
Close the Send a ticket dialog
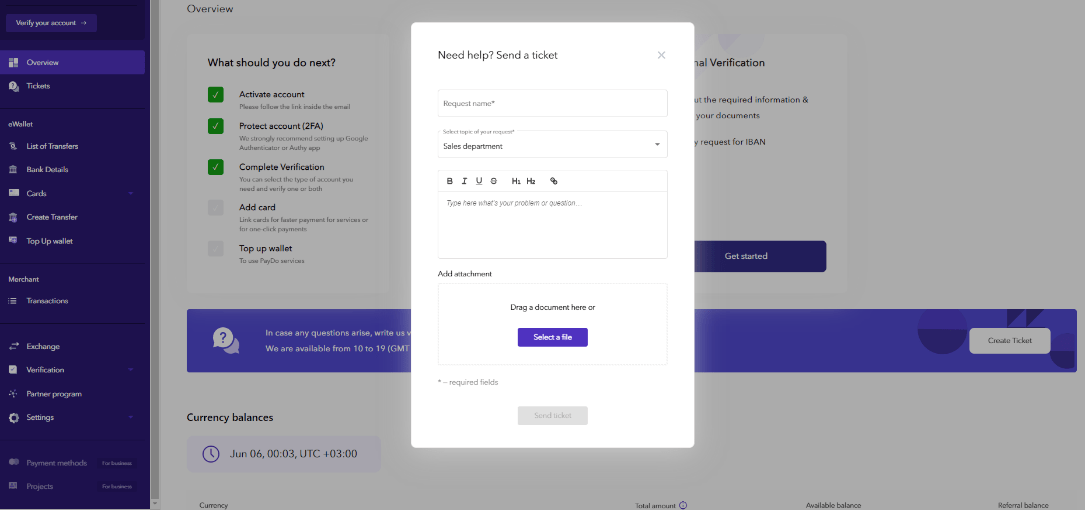pos(661,55)
